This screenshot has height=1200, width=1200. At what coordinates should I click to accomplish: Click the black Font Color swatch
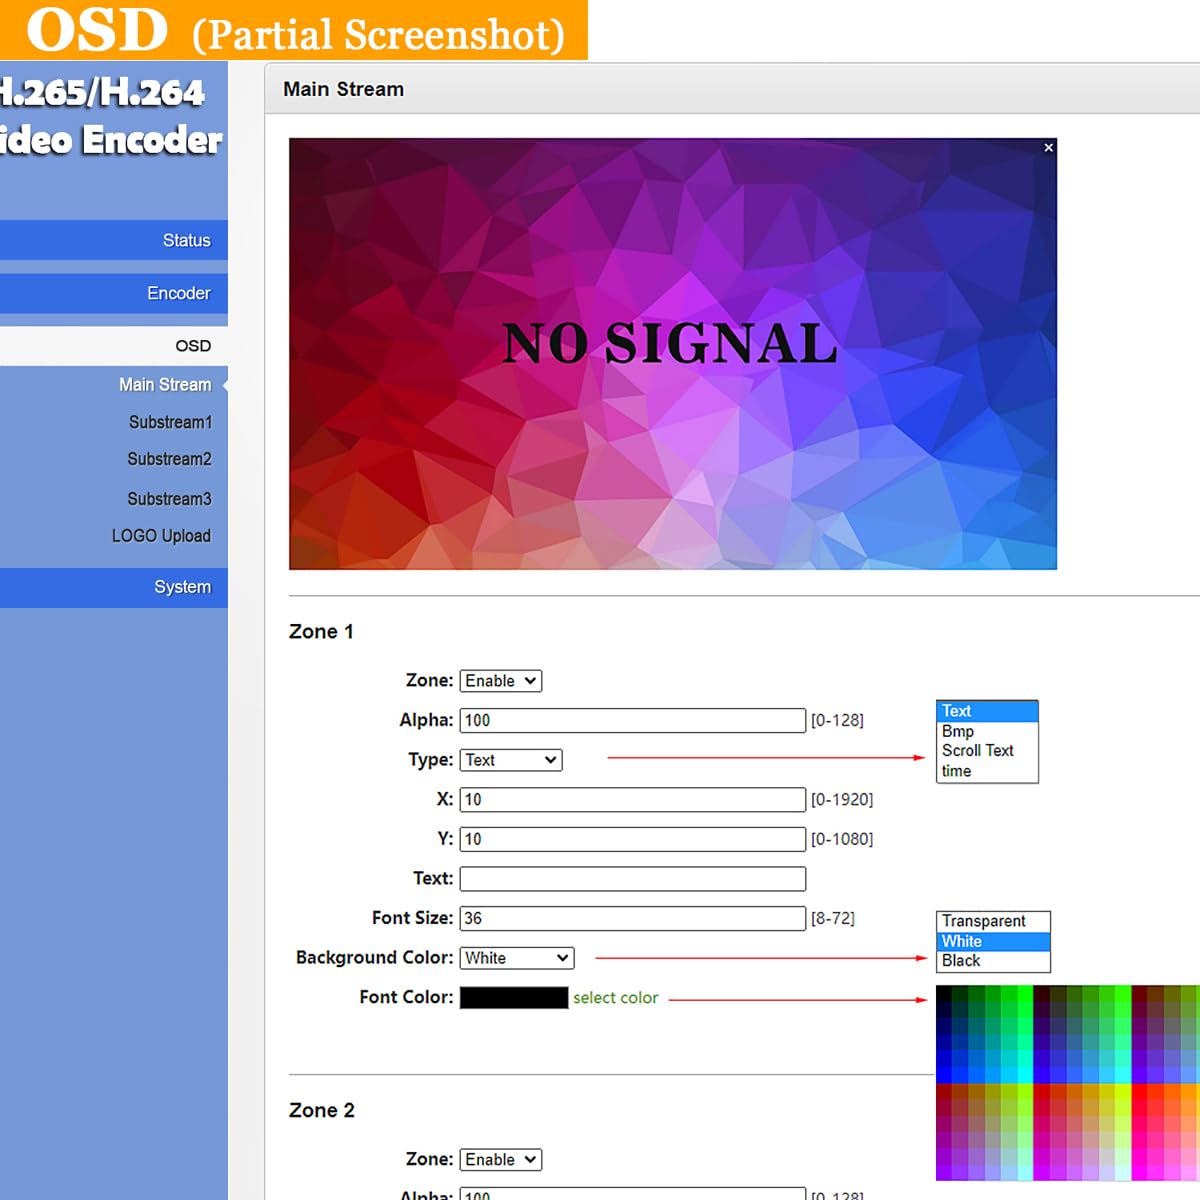pos(513,998)
